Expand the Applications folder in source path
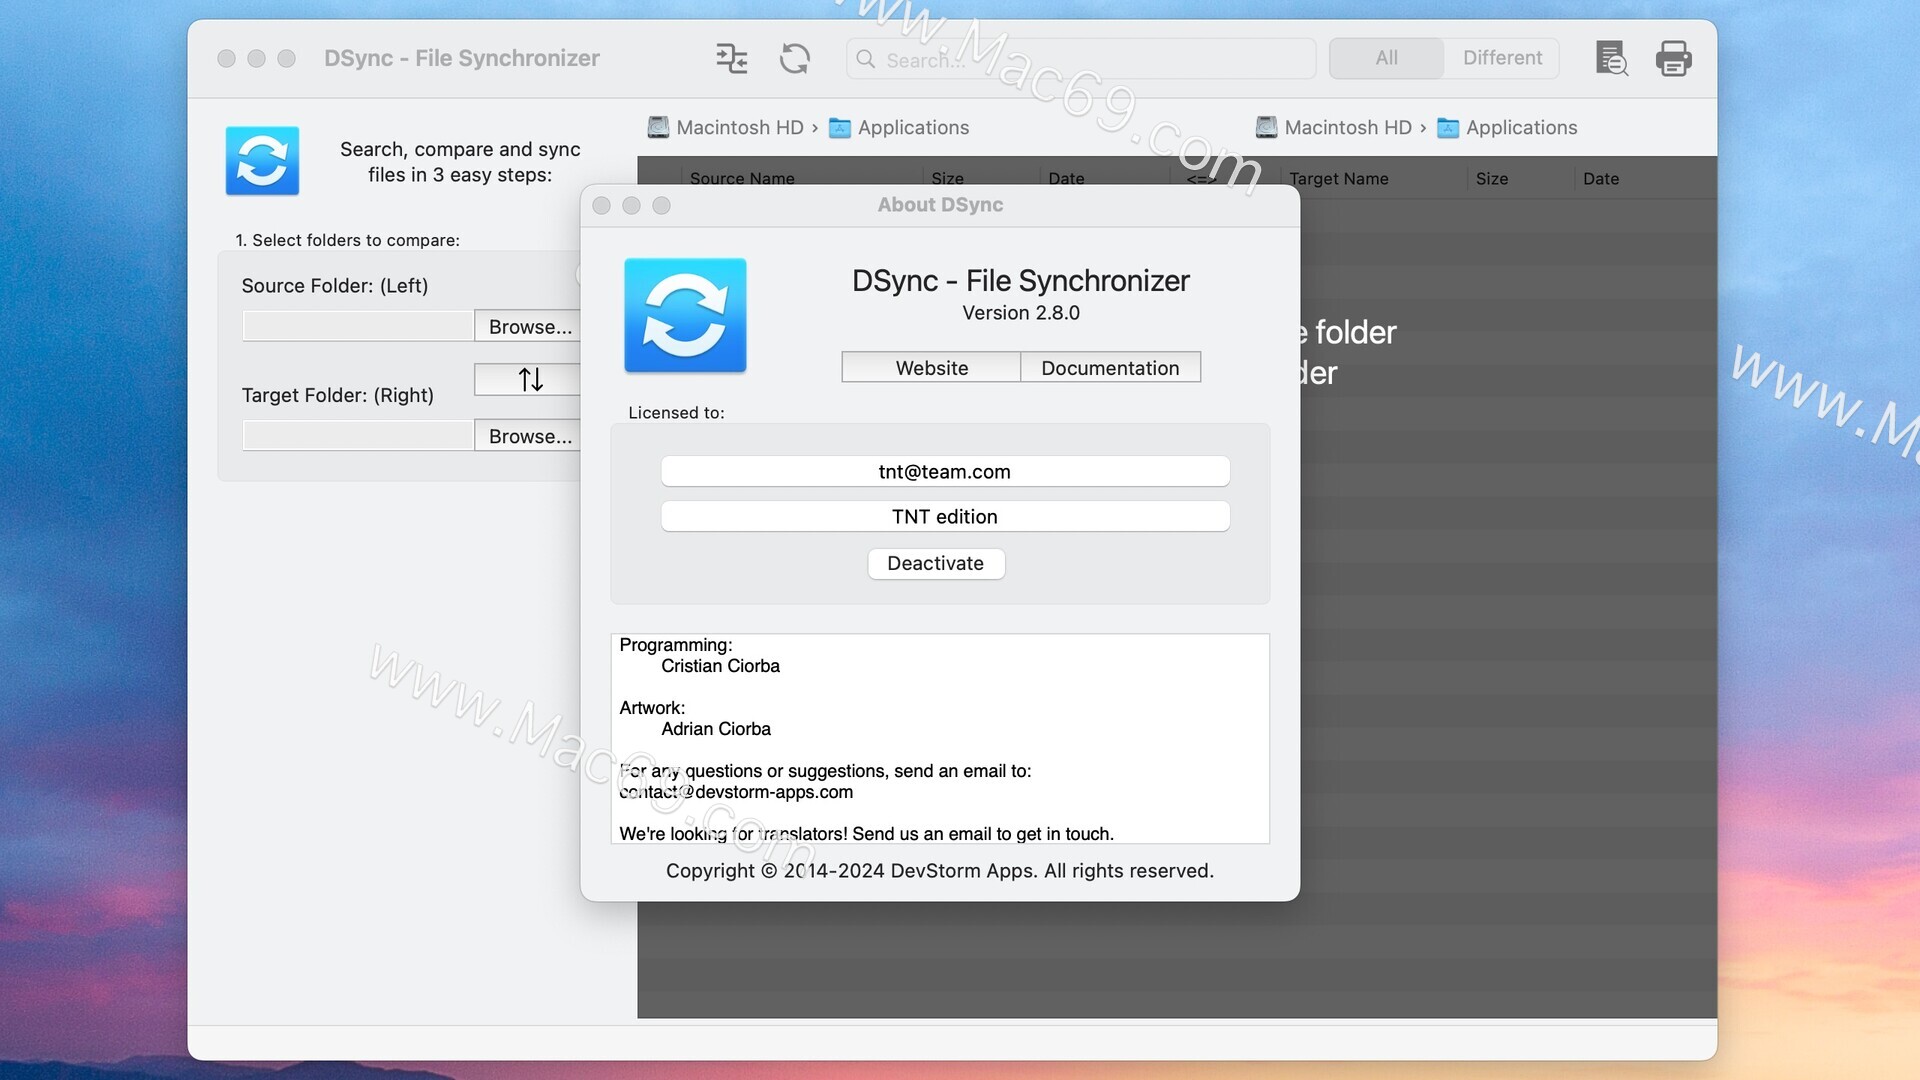1920x1080 pixels. pyautogui.click(x=914, y=127)
